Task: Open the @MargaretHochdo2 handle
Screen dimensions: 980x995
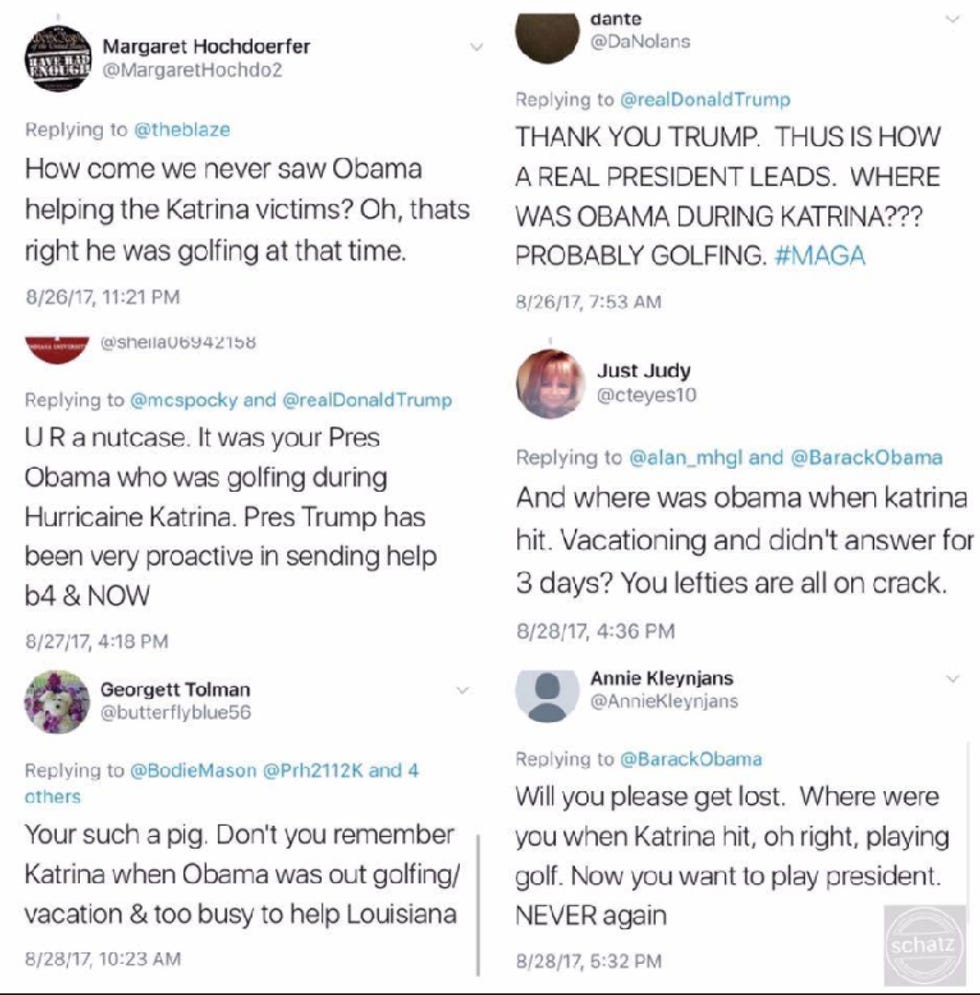Action: [192, 70]
